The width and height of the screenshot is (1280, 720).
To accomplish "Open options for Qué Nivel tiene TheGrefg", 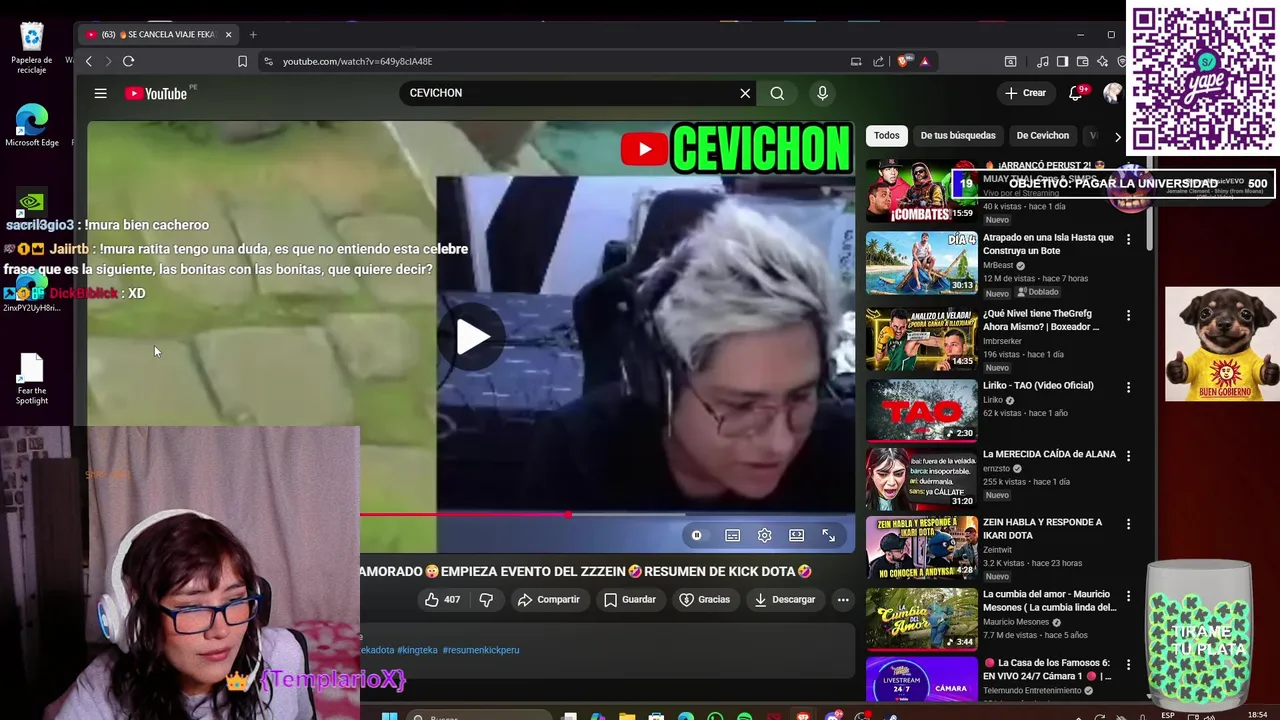I will tap(1128, 316).
